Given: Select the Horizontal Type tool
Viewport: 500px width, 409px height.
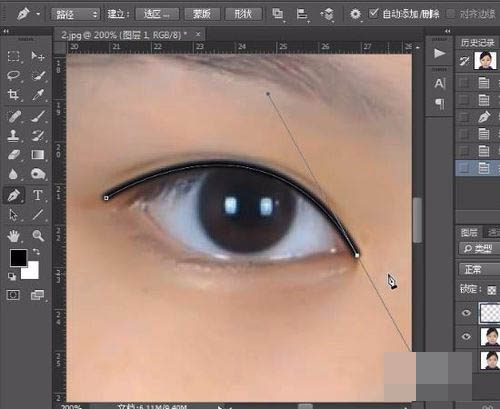Looking at the screenshot, I should pyautogui.click(x=38, y=195).
